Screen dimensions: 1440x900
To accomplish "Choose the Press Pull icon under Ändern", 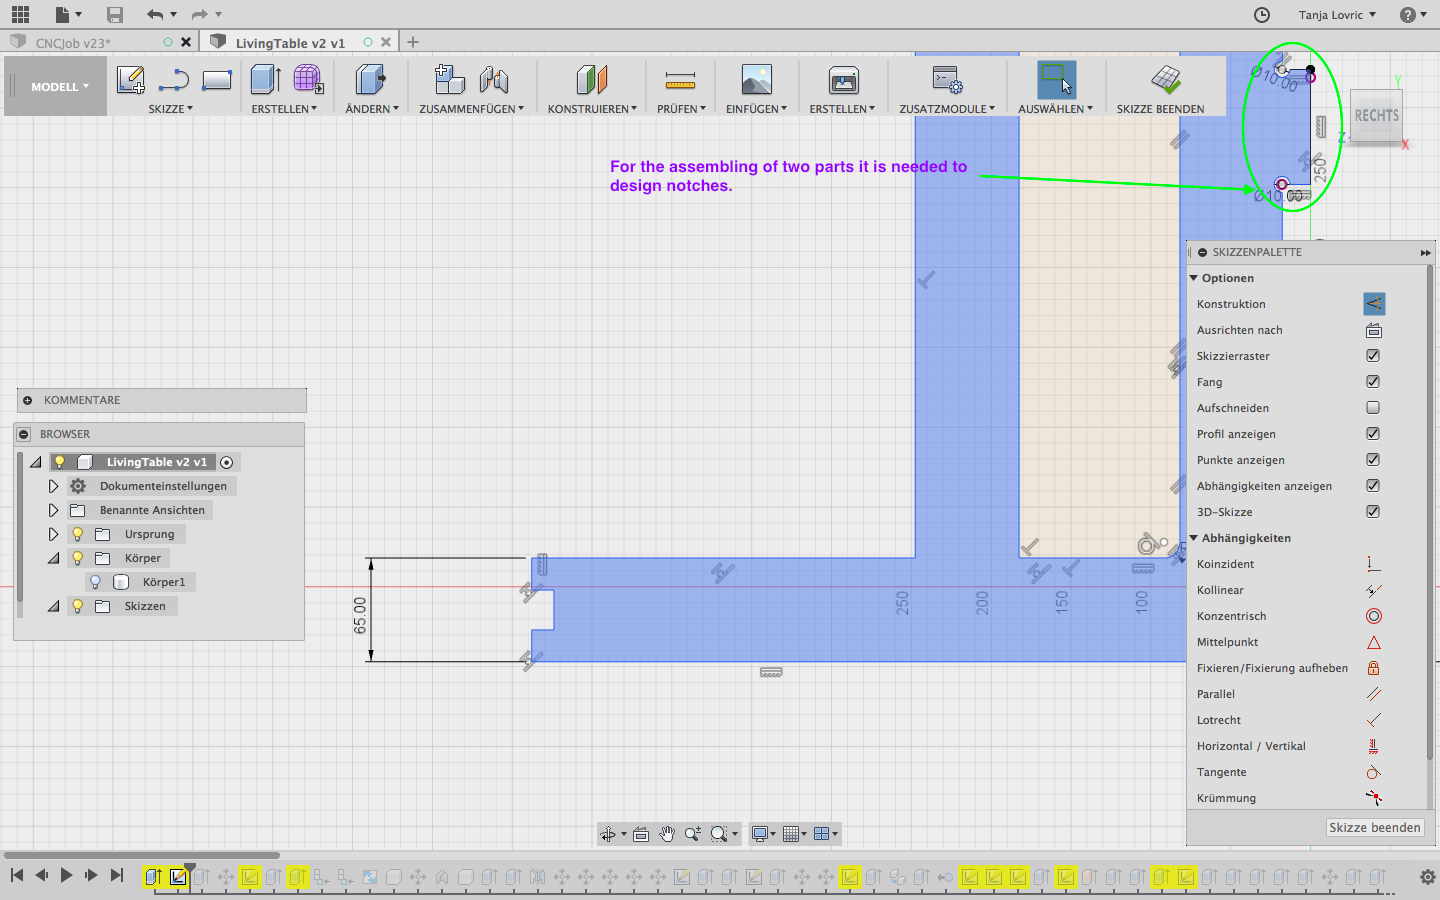I will tap(370, 80).
